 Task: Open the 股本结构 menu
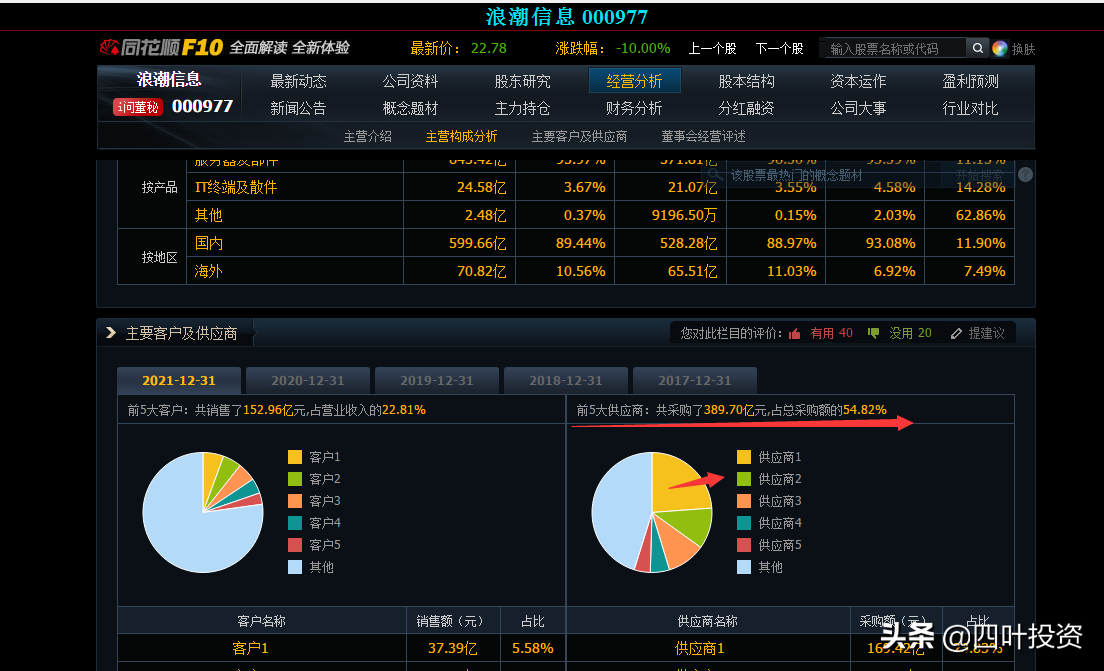point(746,82)
